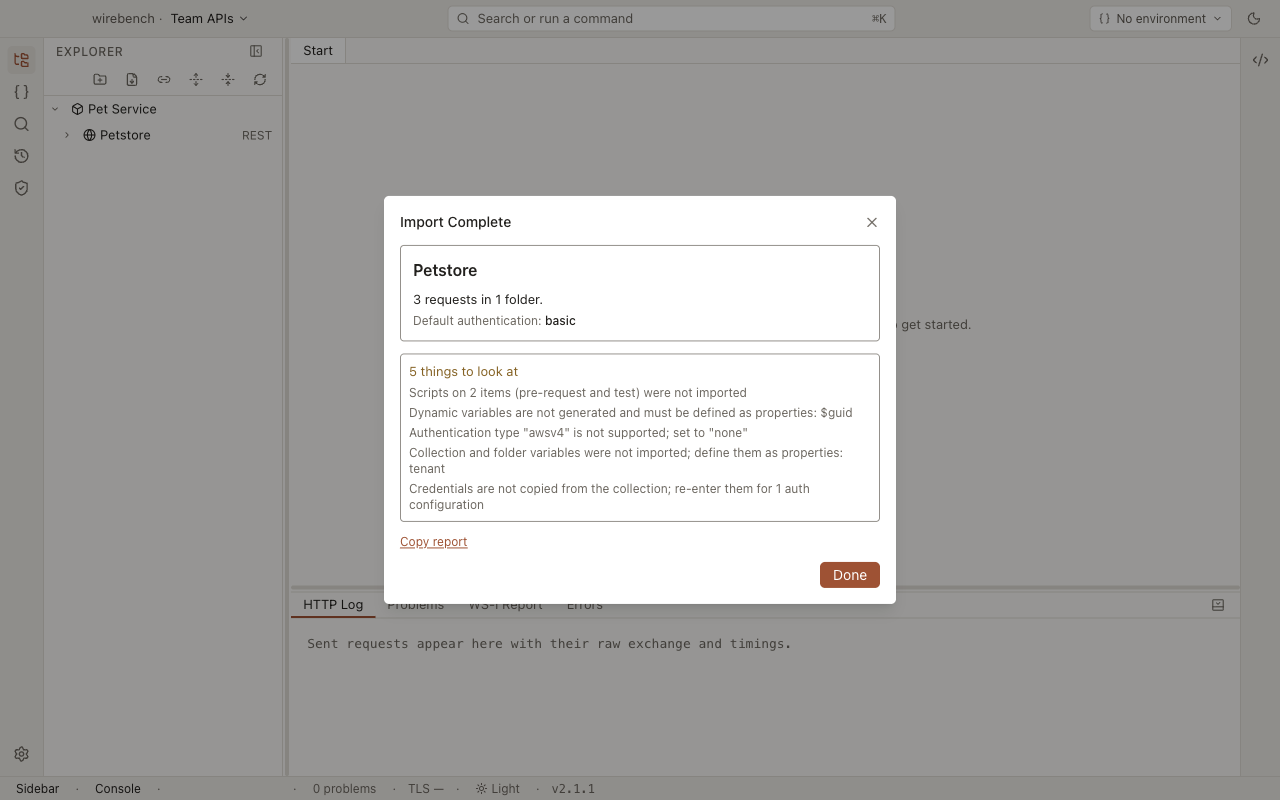This screenshot has height=800, width=1280.
Task: Click the new folder icon in Explorer
Action: click(100, 79)
